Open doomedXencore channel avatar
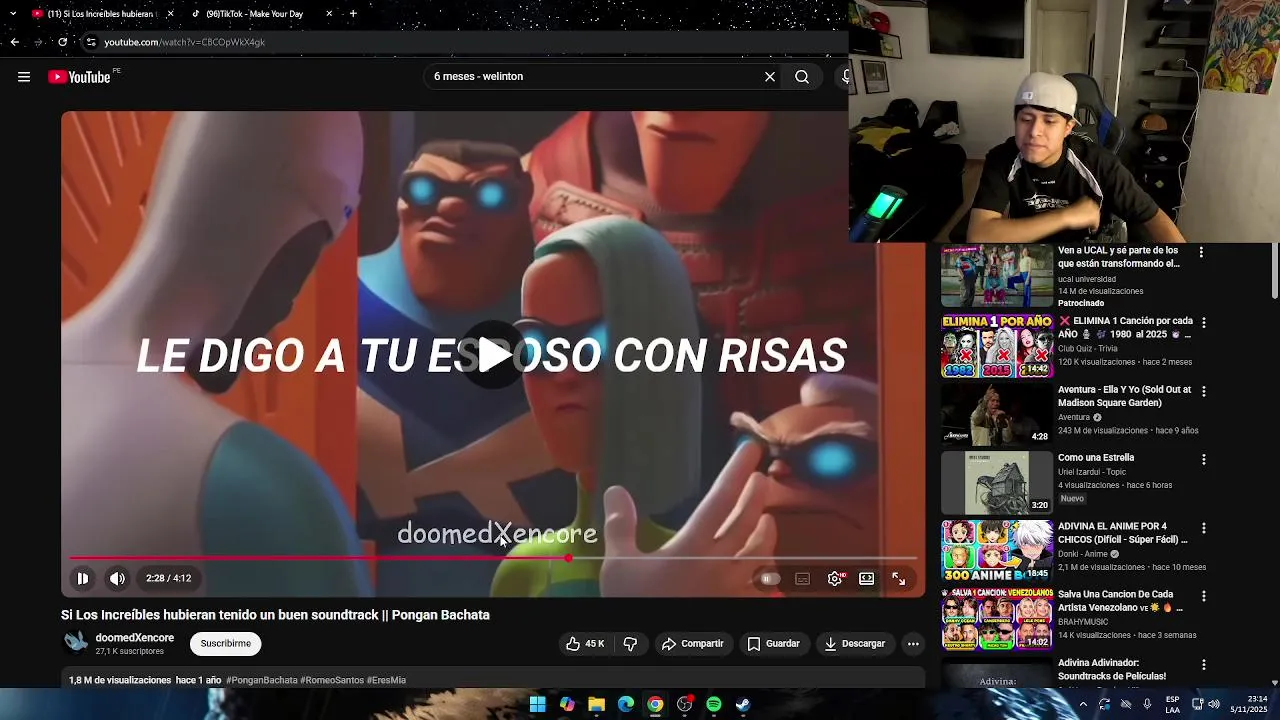The height and width of the screenshot is (720, 1280). tap(76, 643)
